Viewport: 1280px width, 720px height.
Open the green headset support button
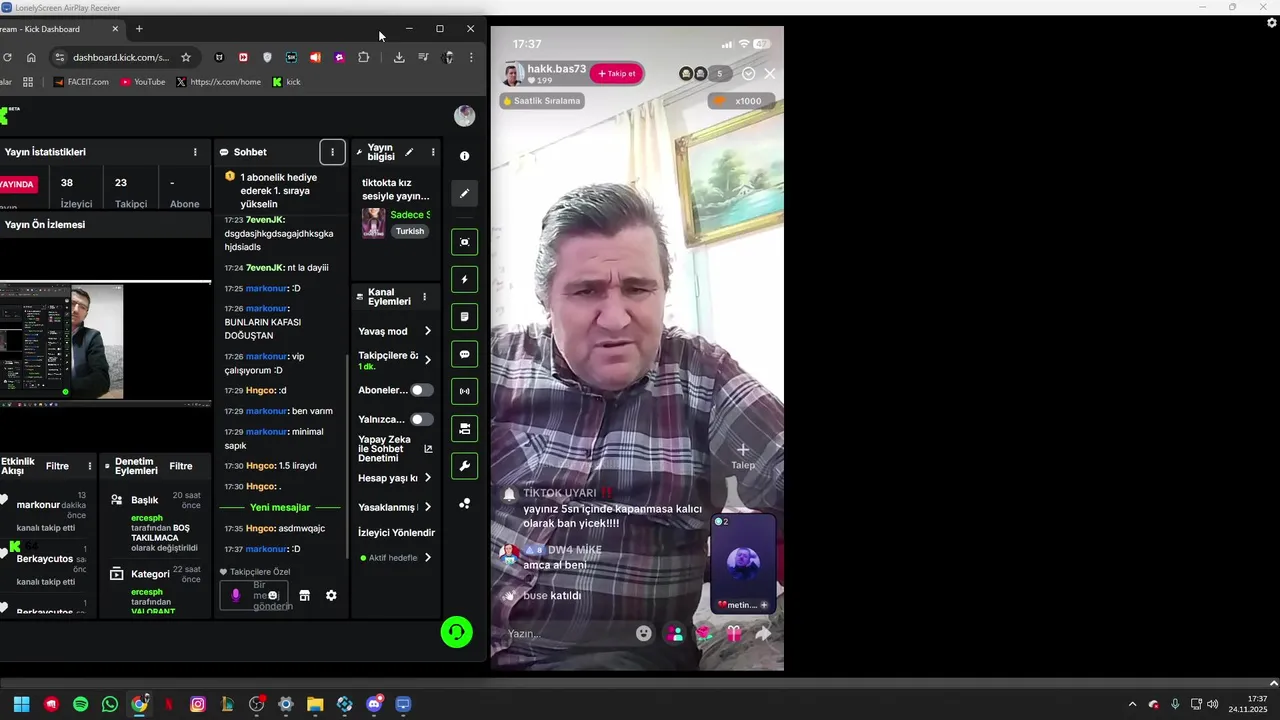pos(456,632)
